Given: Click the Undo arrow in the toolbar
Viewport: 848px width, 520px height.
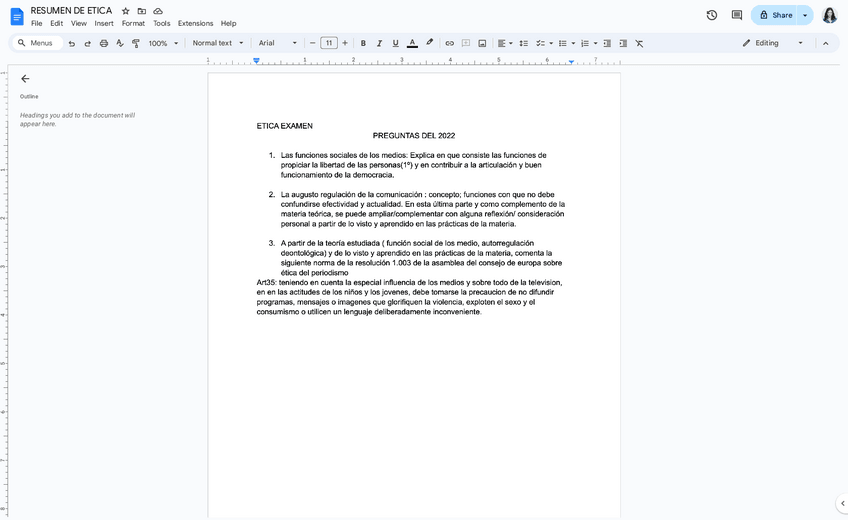Looking at the screenshot, I should 72,43.
